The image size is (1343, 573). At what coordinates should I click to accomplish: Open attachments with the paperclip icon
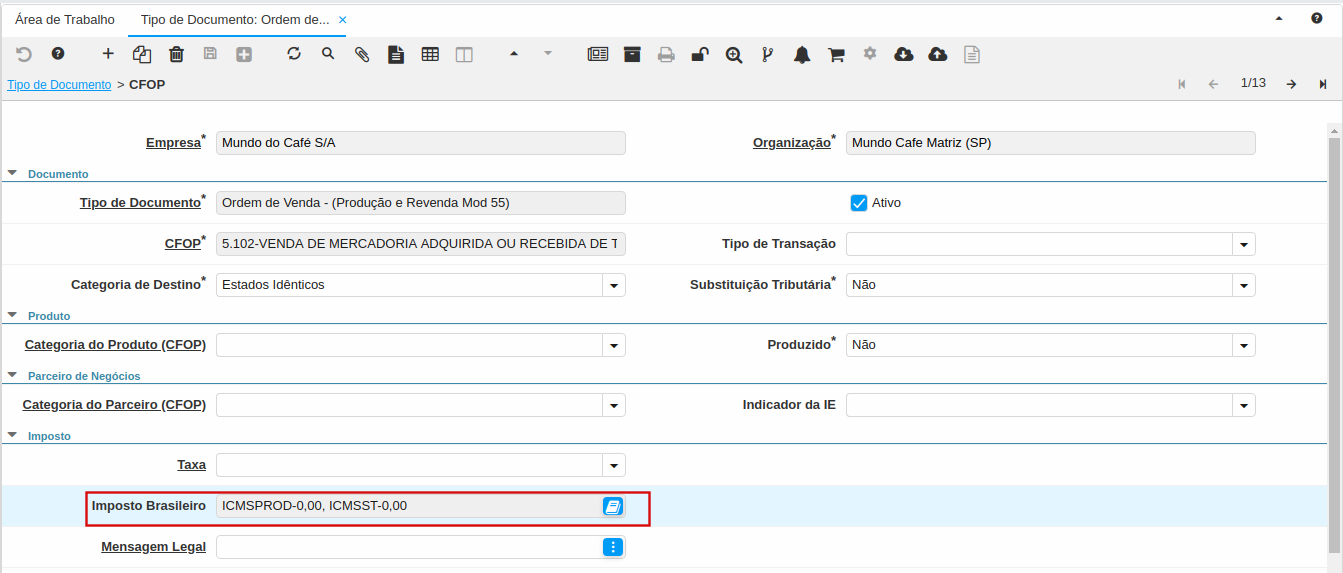(362, 54)
